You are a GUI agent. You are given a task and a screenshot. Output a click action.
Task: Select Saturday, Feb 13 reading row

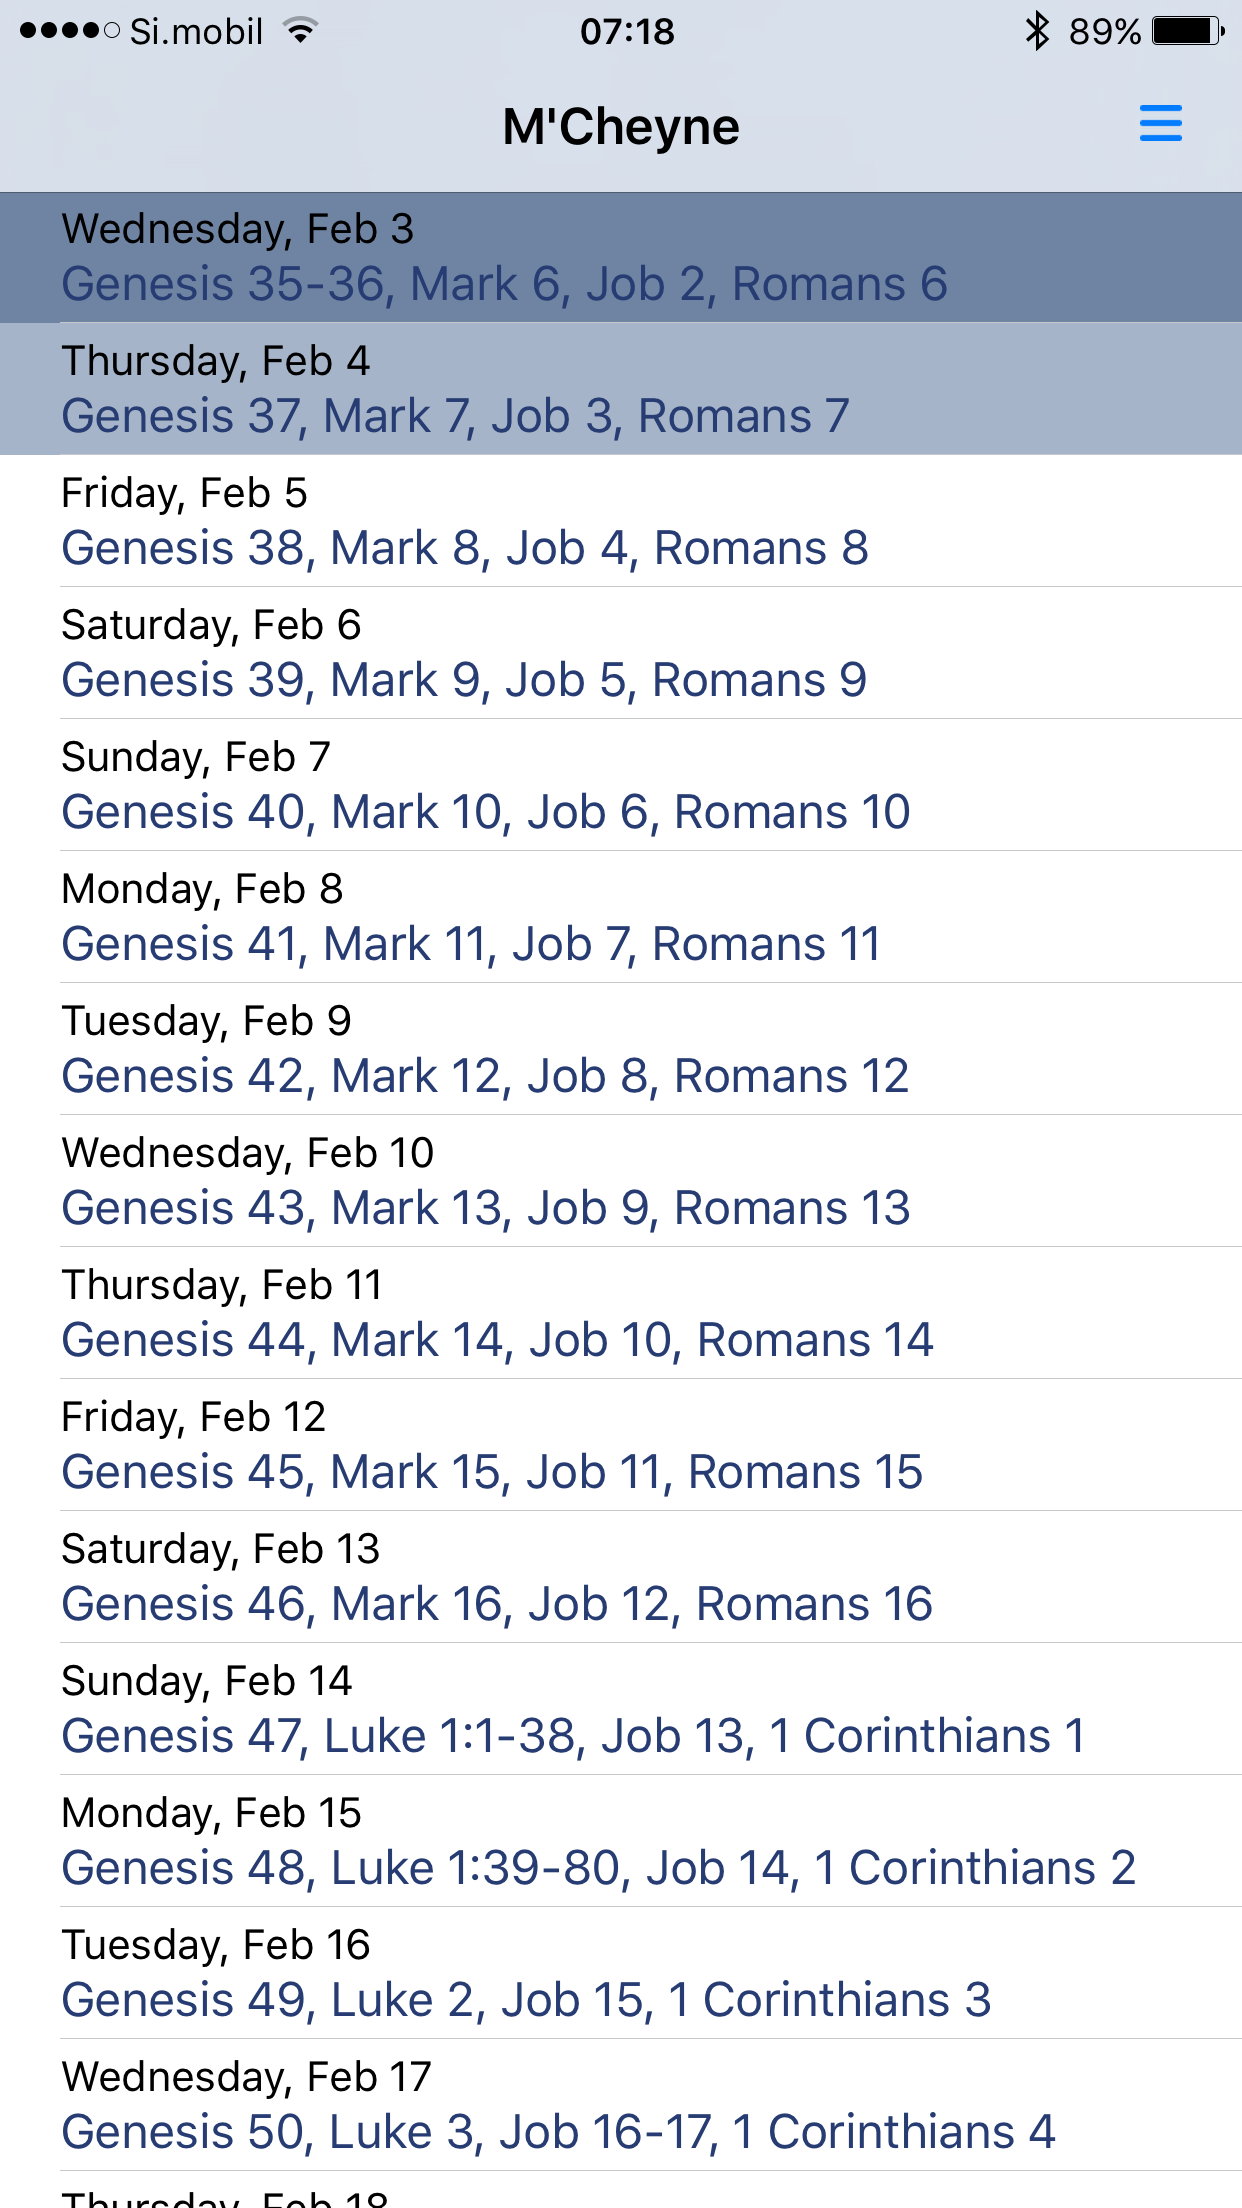tap(621, 1577)
